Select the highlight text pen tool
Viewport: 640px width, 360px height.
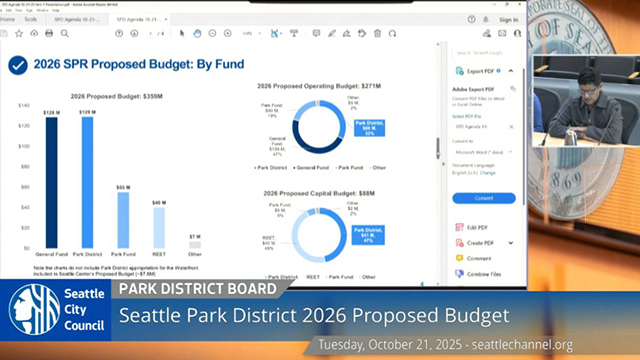(331, 33)
